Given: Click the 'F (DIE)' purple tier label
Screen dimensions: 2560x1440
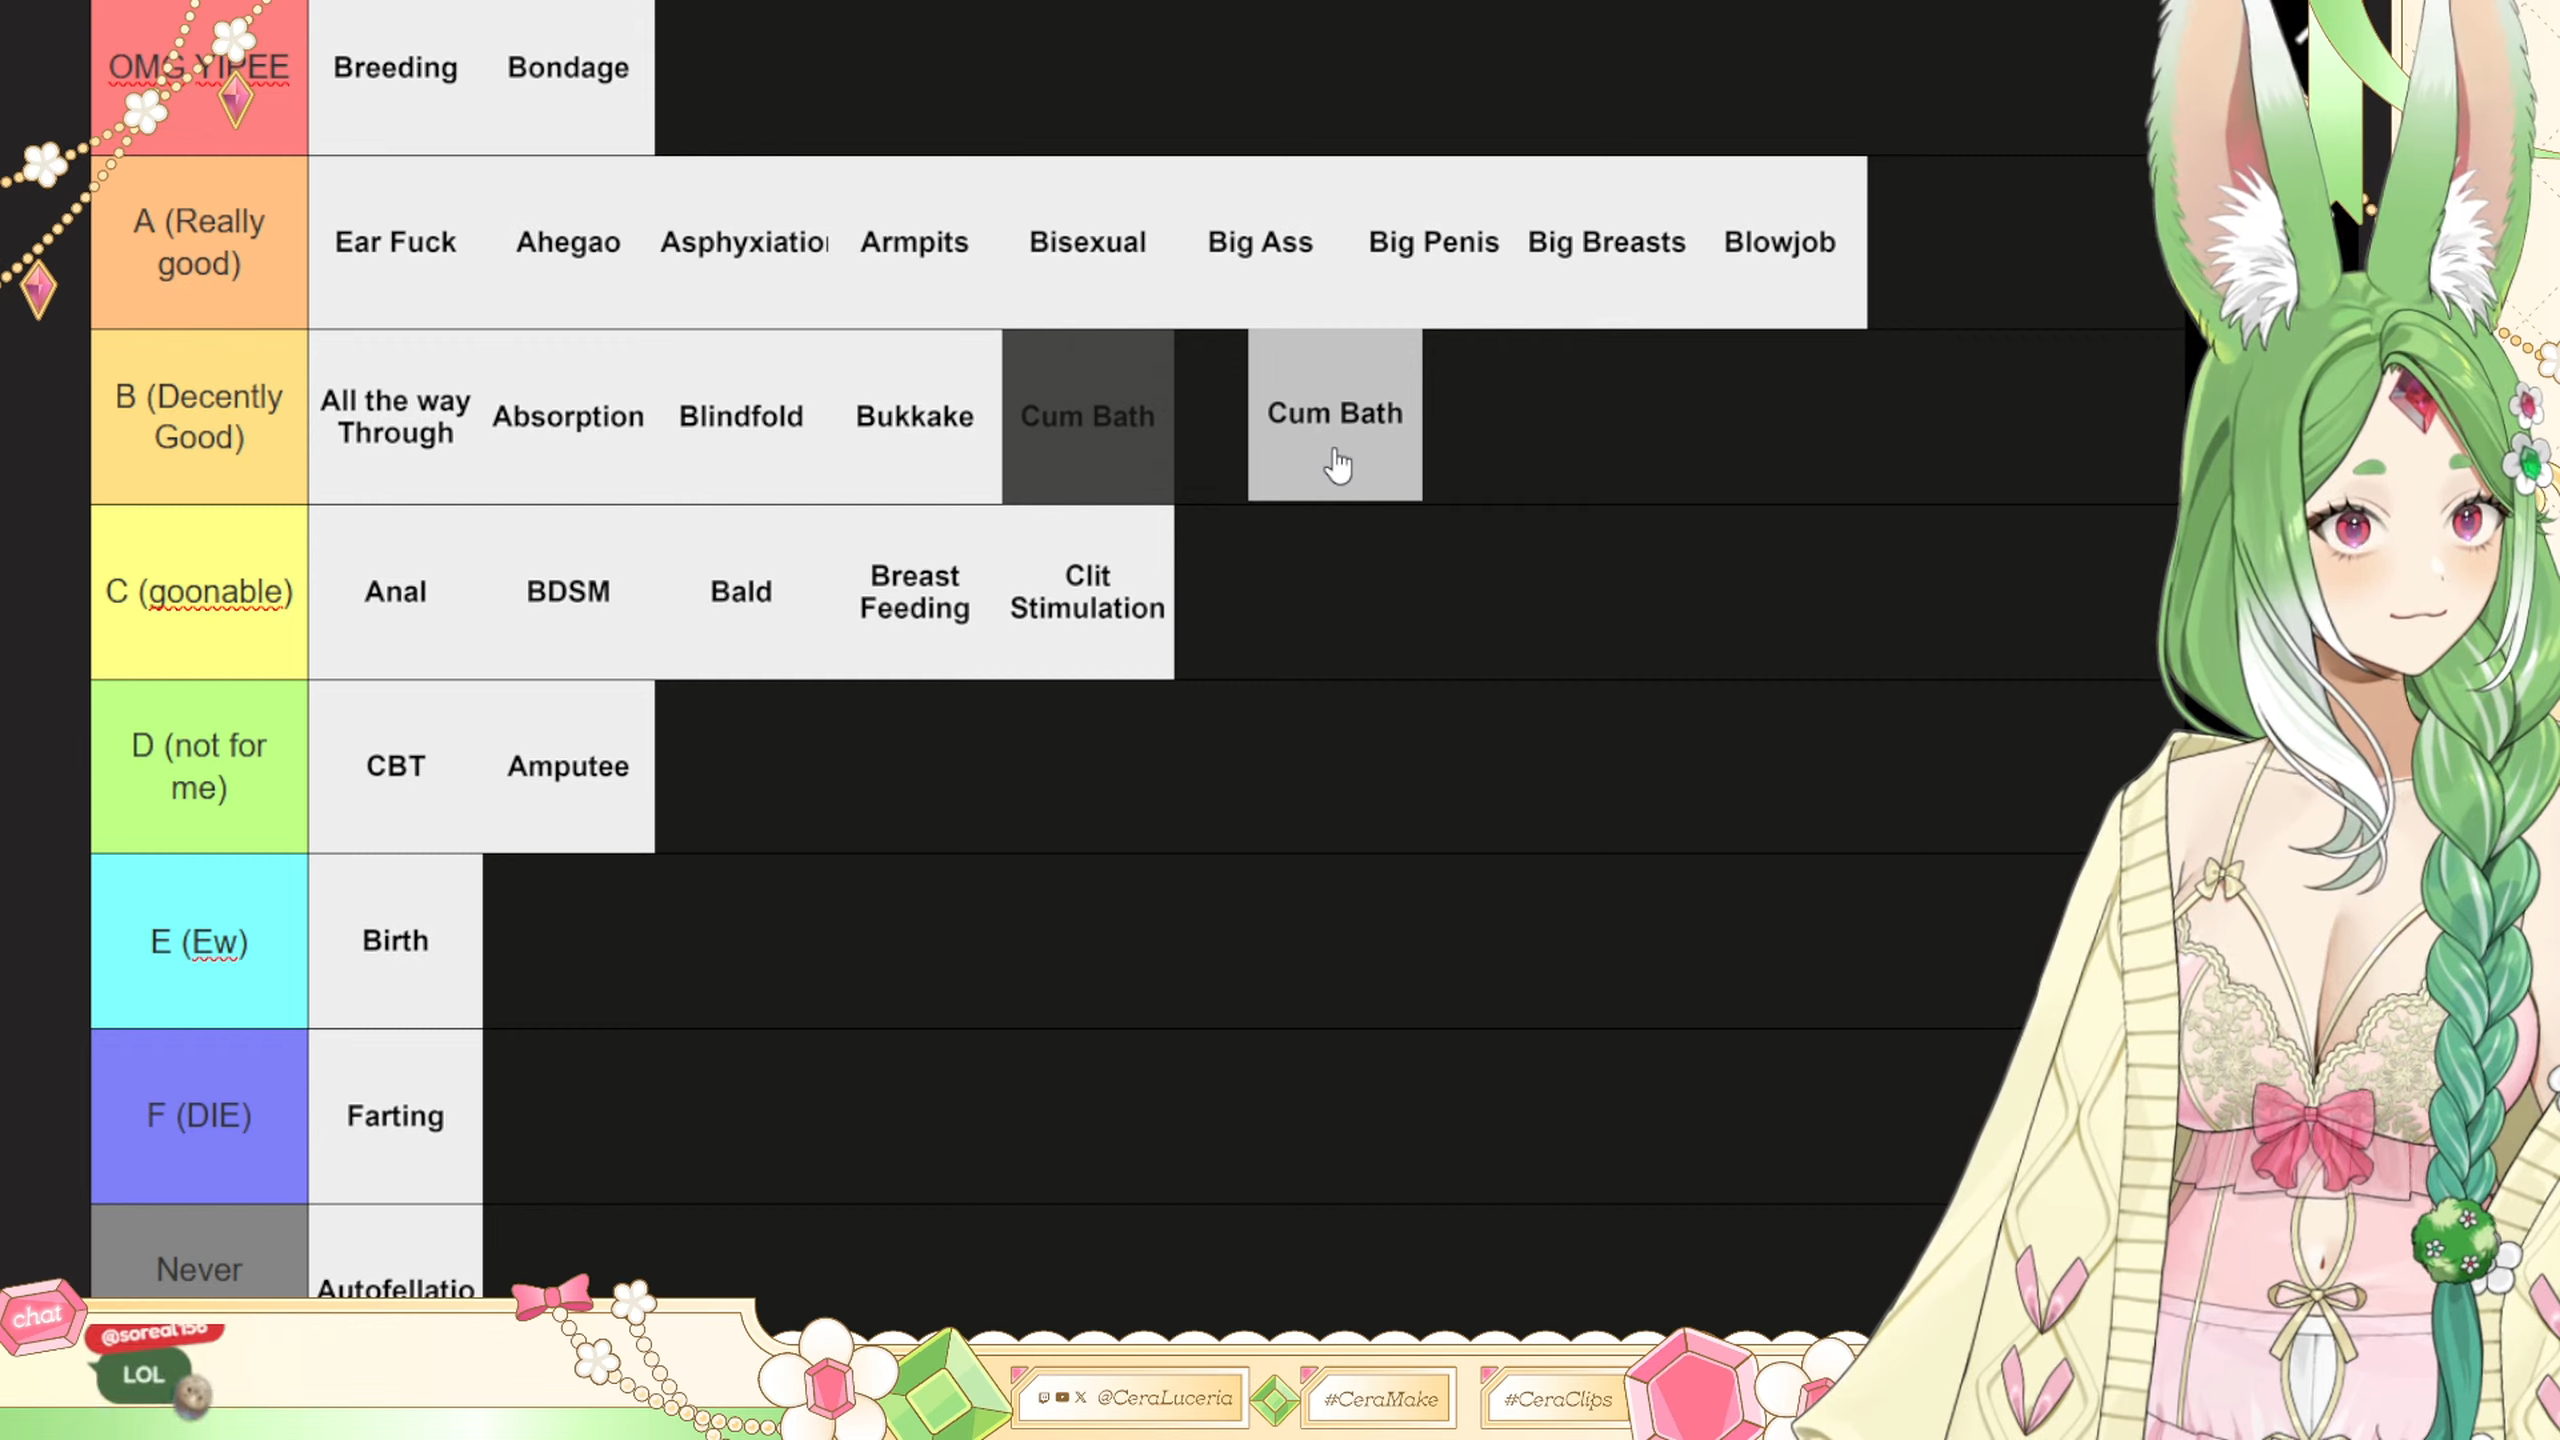Looking at the screenshot, I should (x=199, y=1116).
